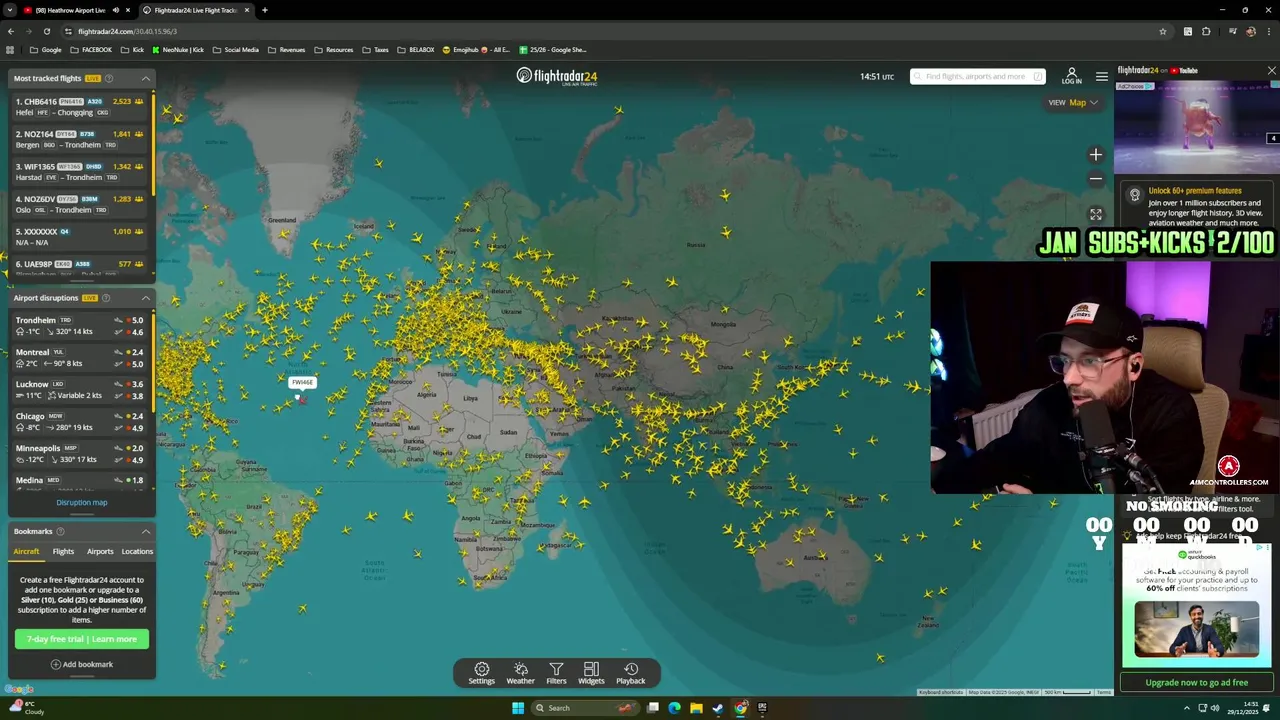Viewport: 1280px width, 720px height.
Task: Select the Locations bookmarks tab
Action: [x=137, y=551]
